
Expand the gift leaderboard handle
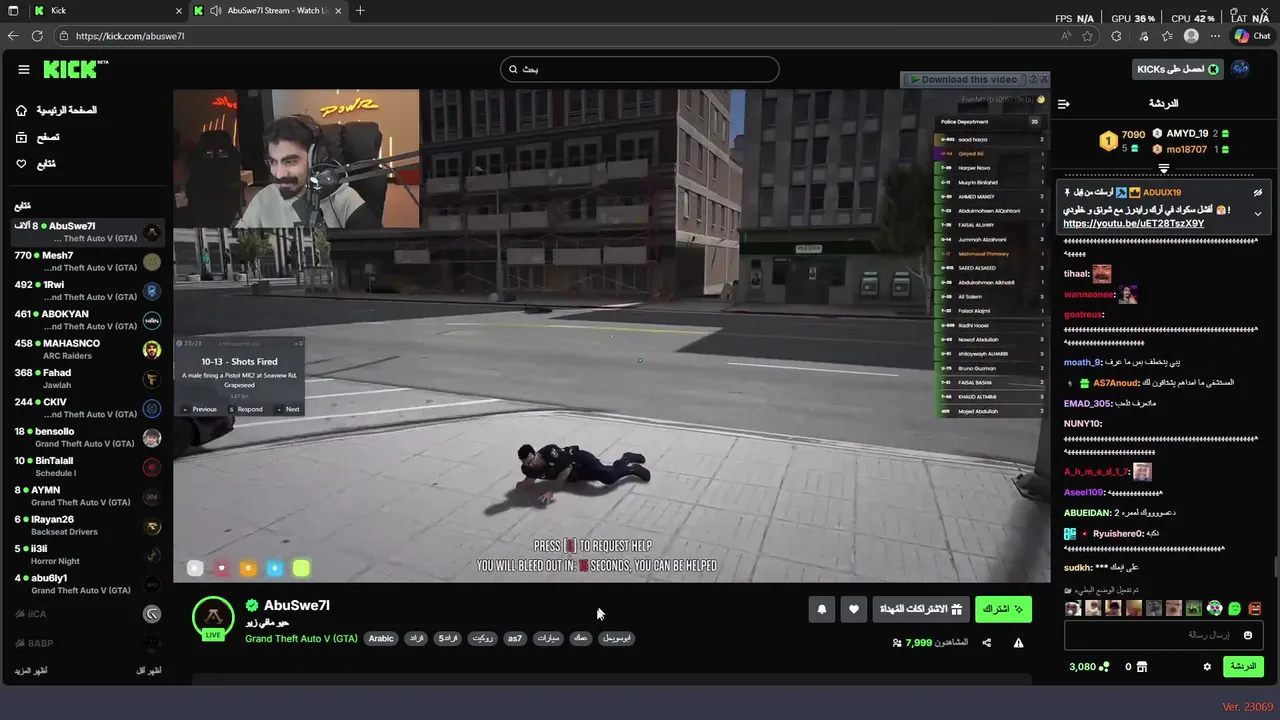[1164, 168]
